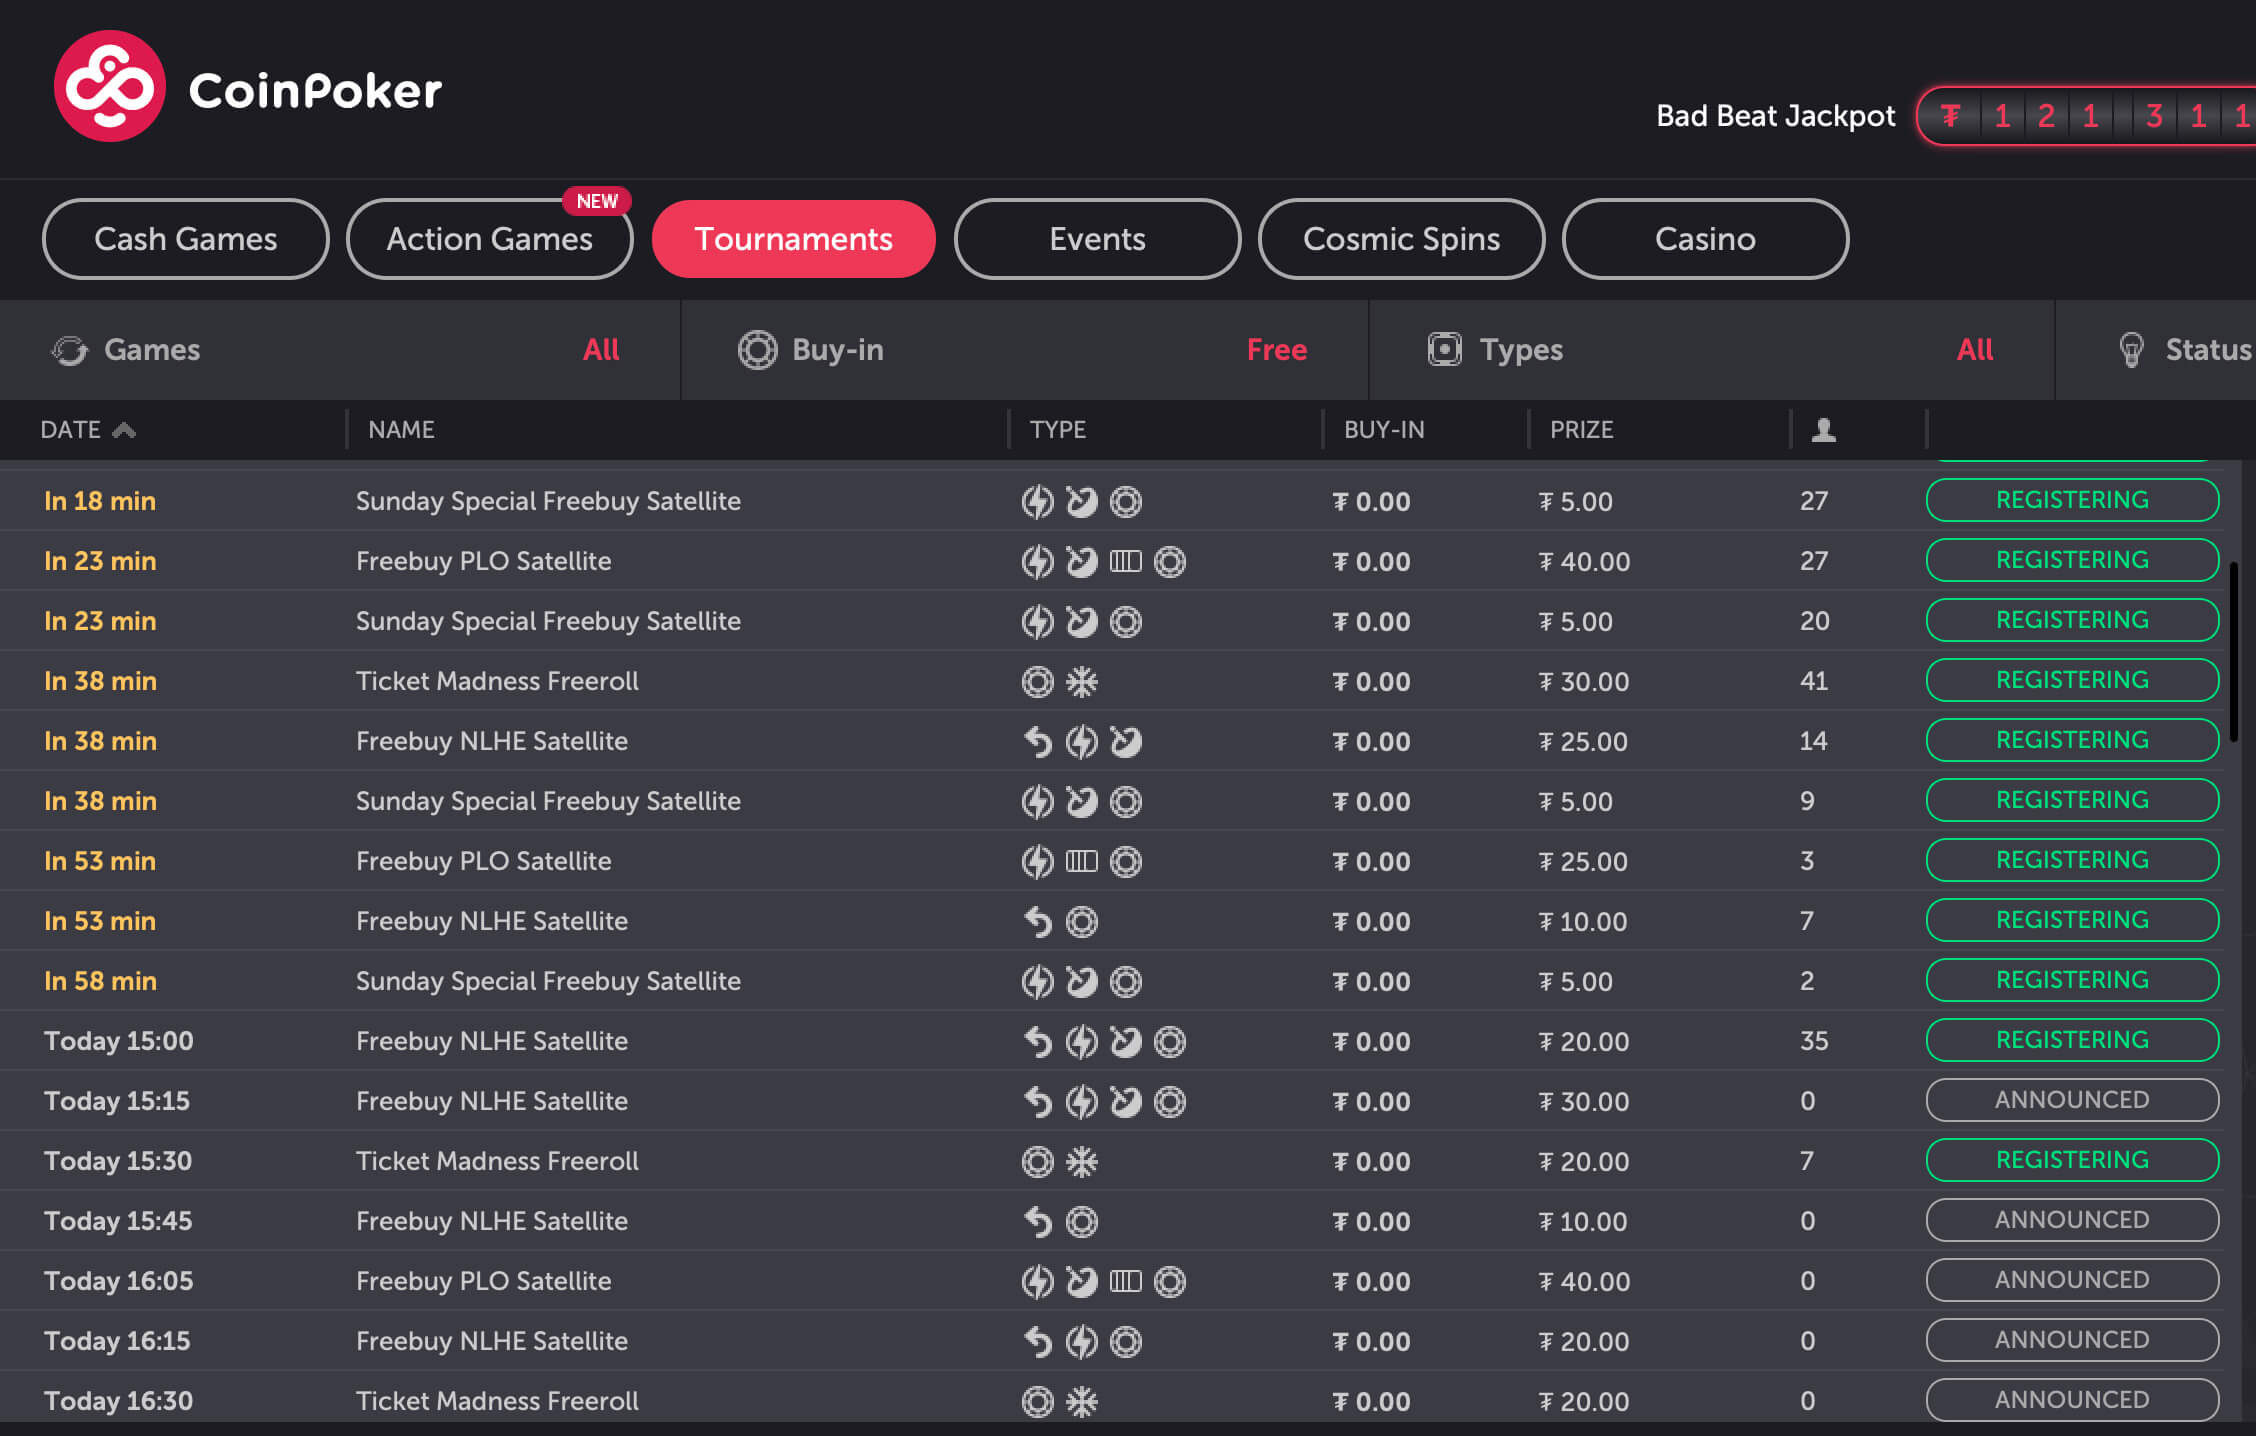Image resolution: width=2256 pixels, height=1436 pixels.
Task: Open Buy-in filter showing Free
Action: tap(1276, 350)
